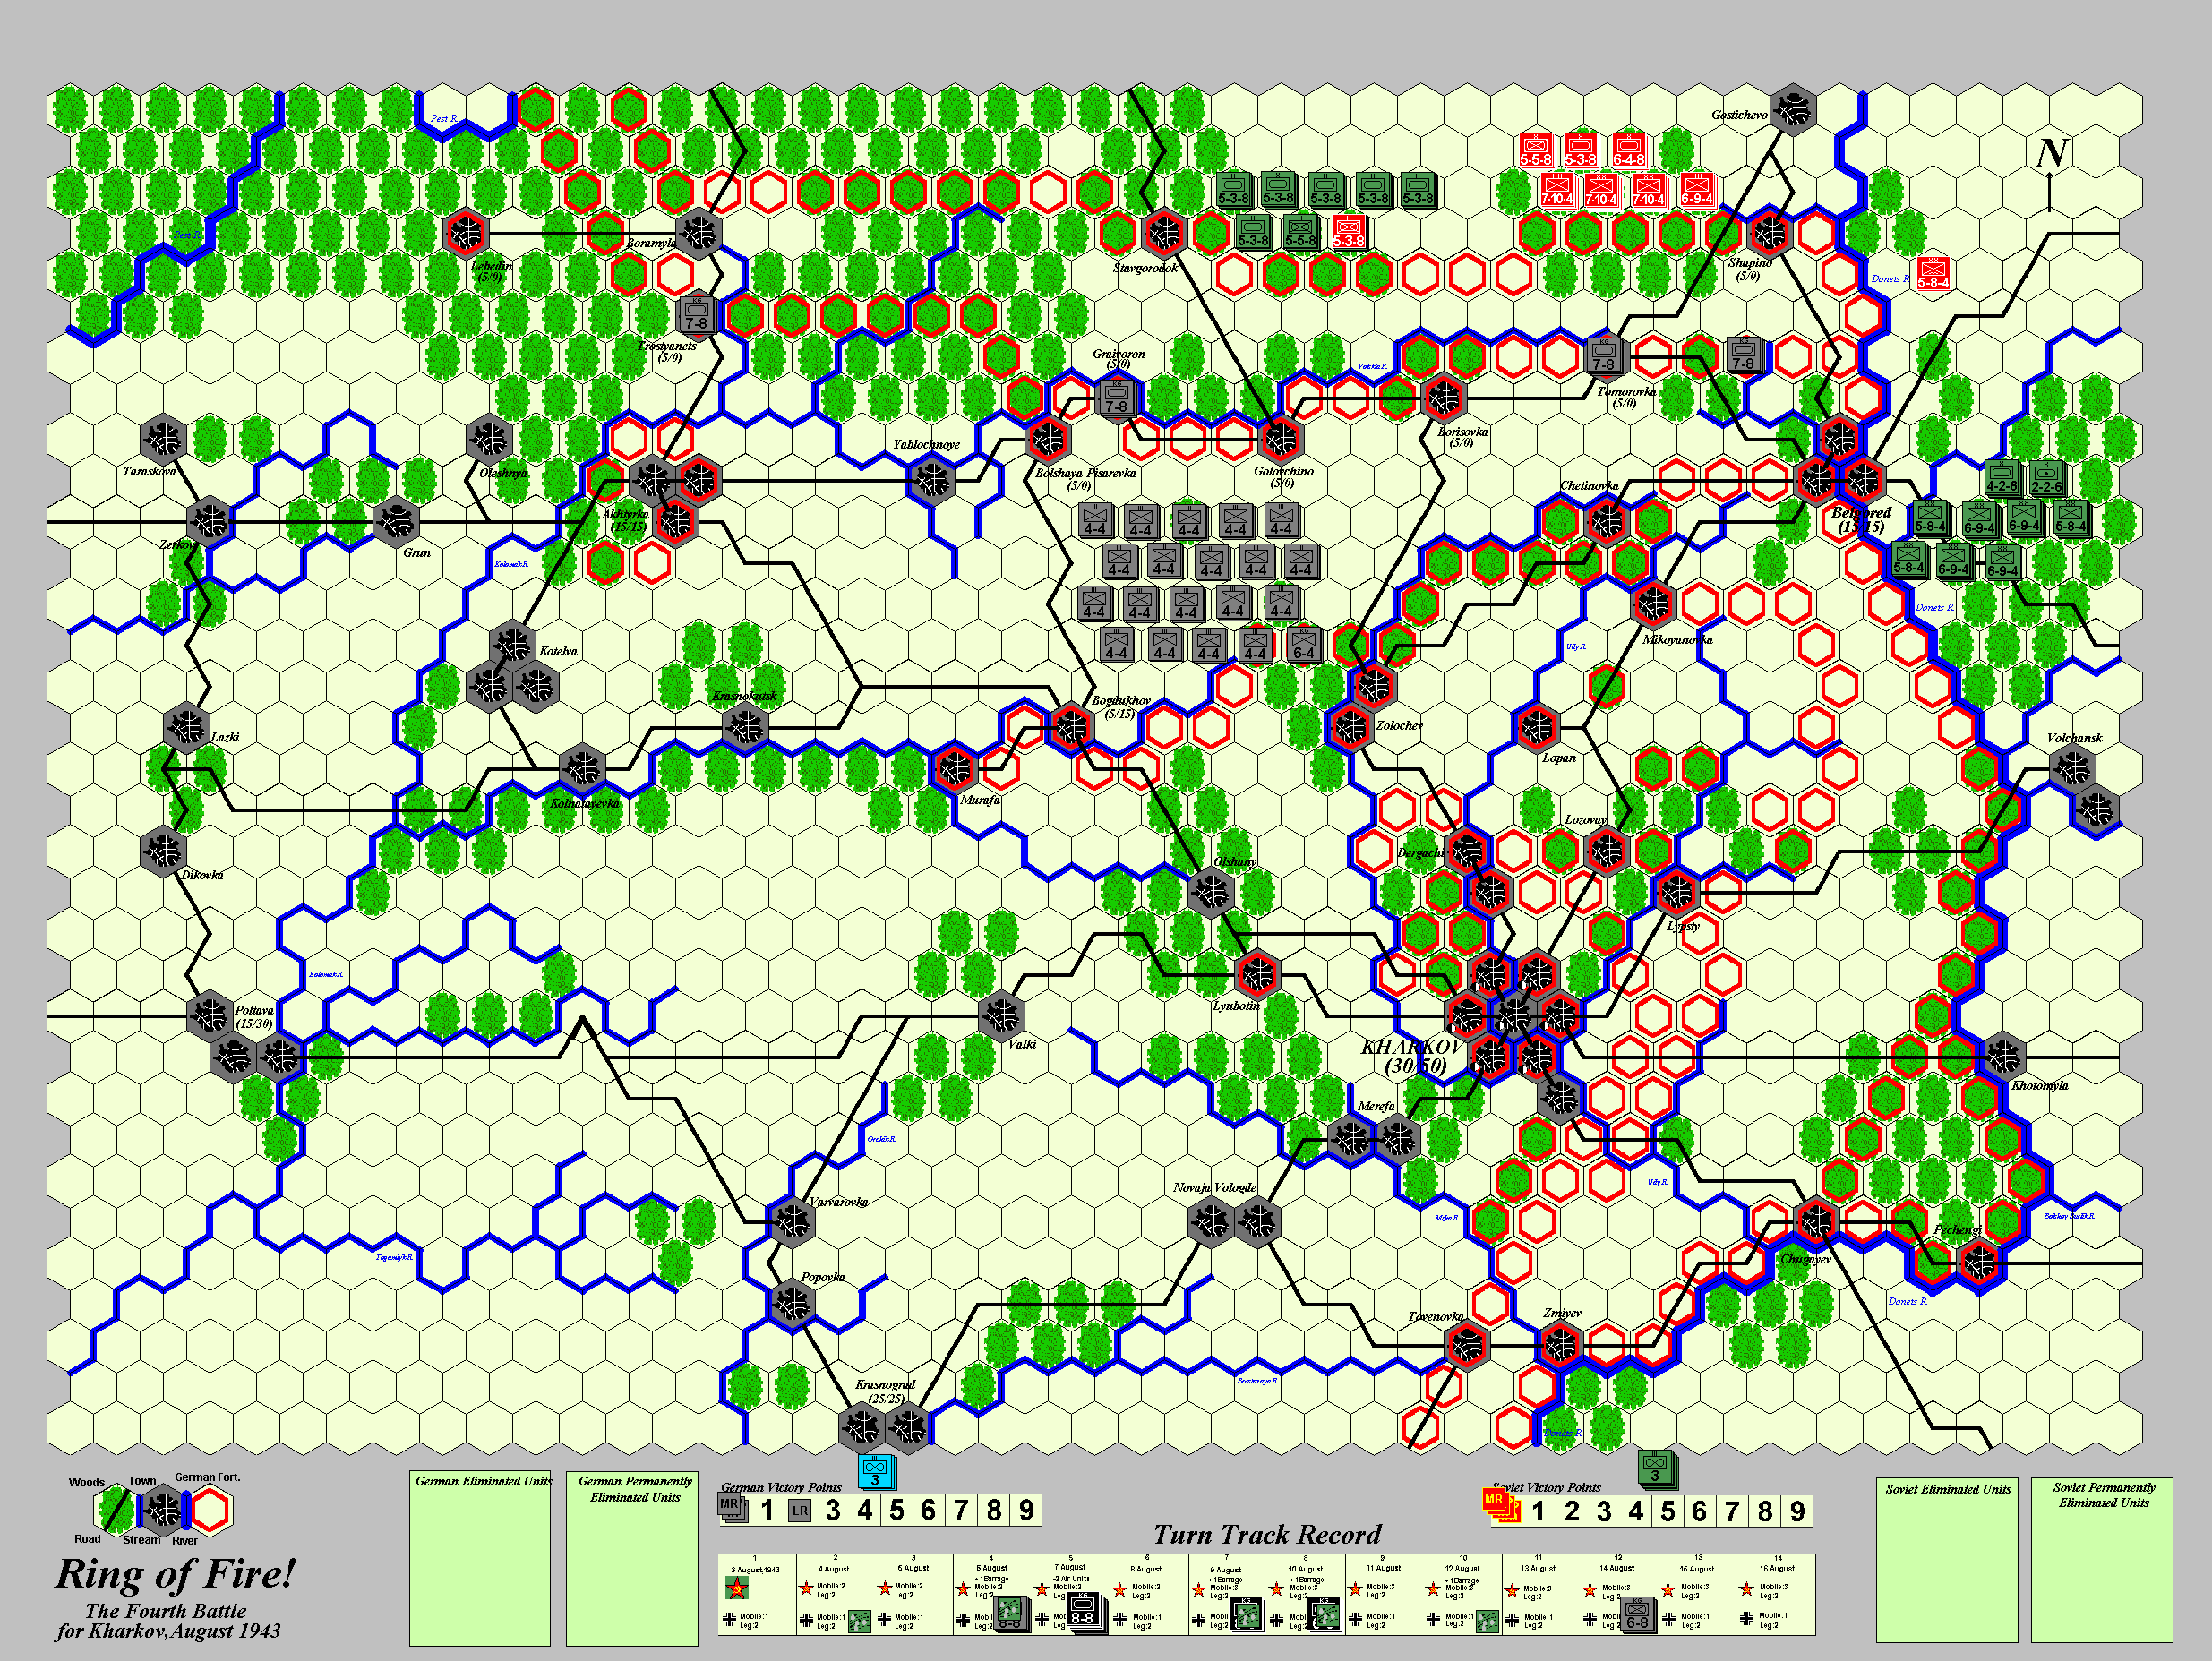Click the Taraskova town hex

(164, 438)
